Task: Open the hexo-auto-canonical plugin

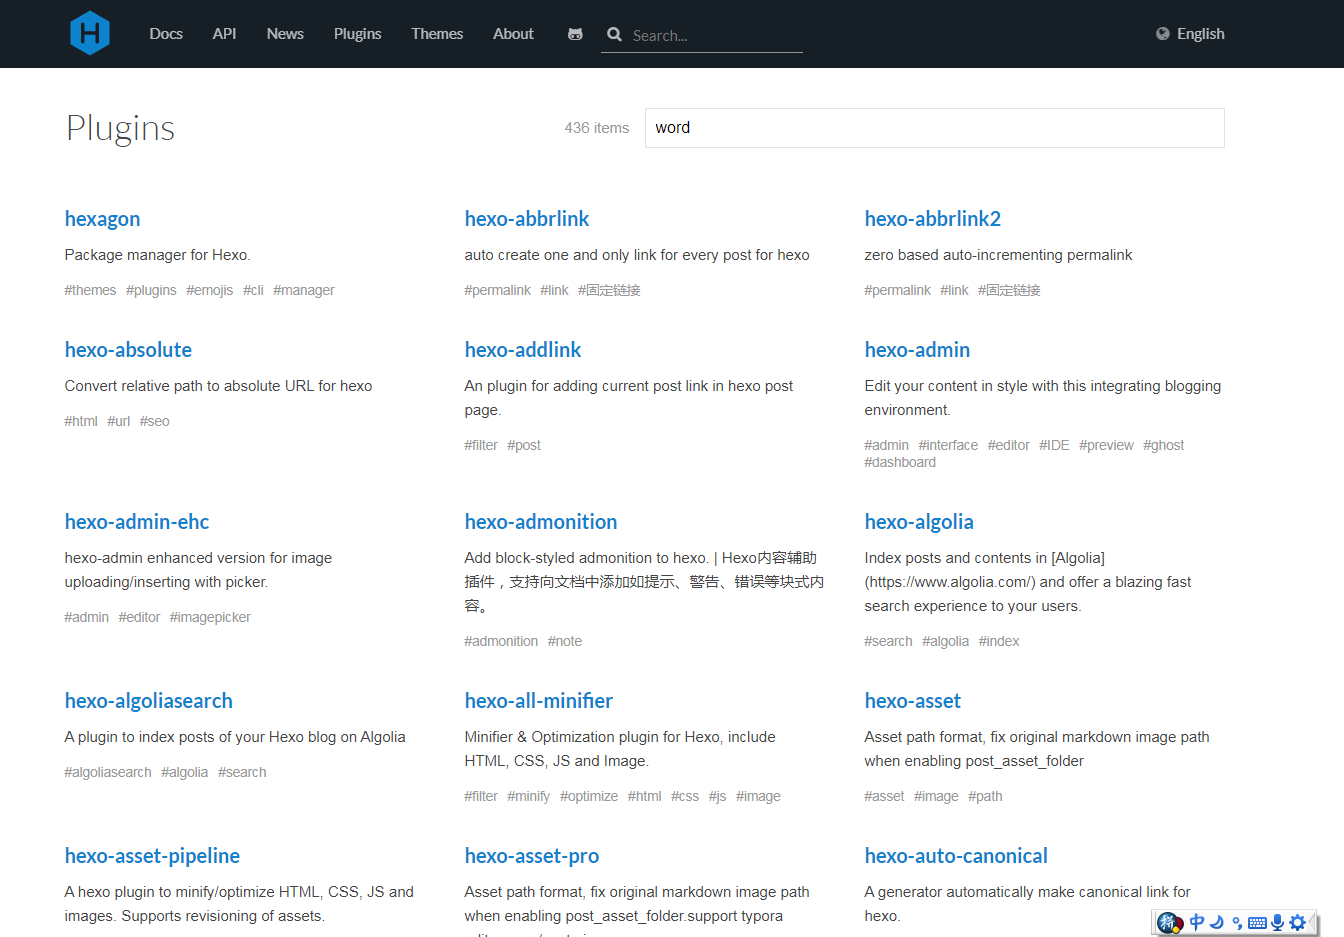Action: [956, 856]
